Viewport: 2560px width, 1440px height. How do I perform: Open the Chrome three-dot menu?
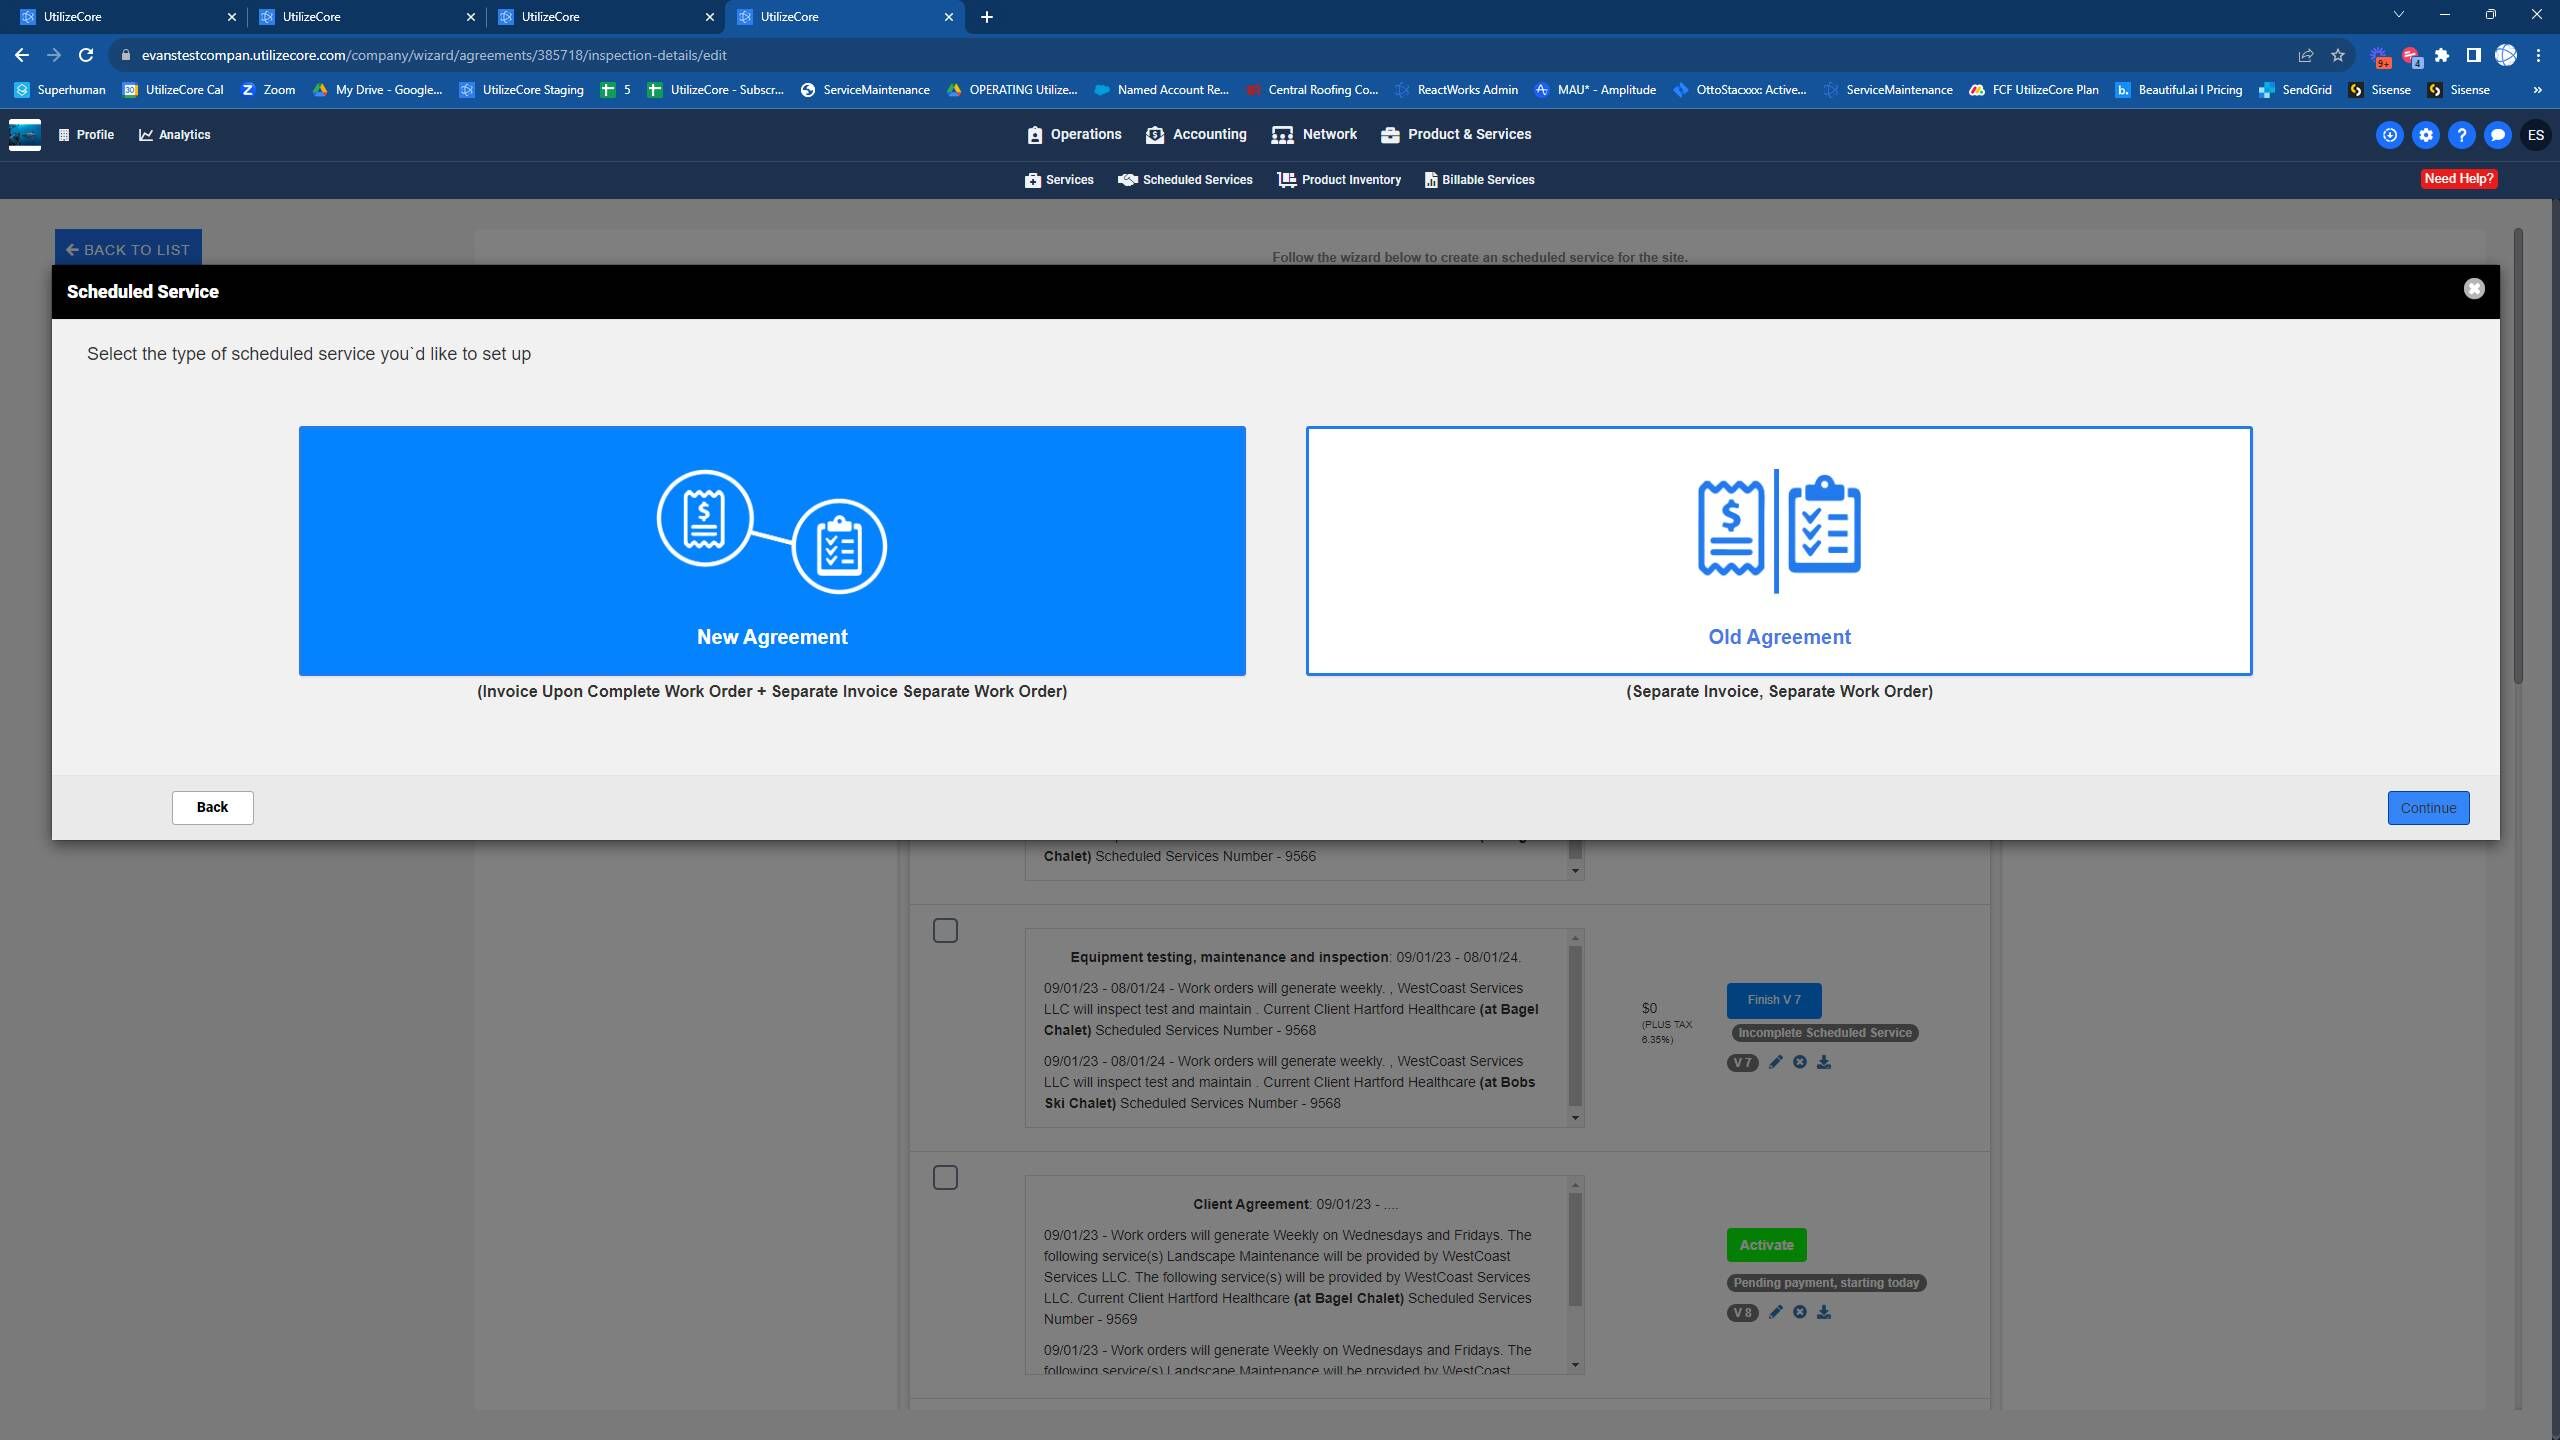[x=2538, y=55]
